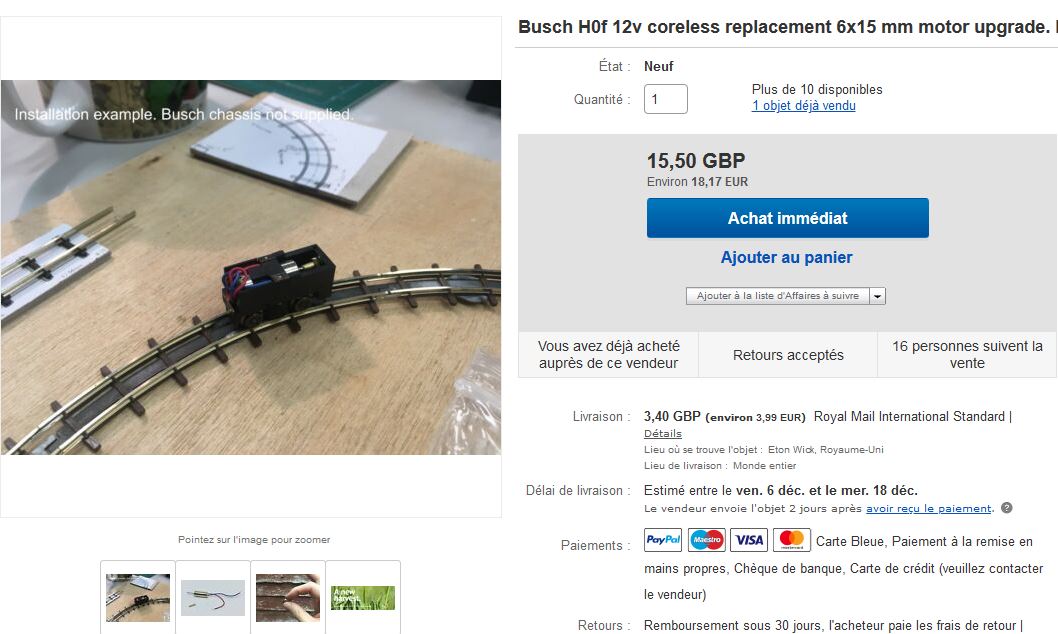
Task: Open 'avoir reçu le paiement' link
Action: click(x=928, y=509)
